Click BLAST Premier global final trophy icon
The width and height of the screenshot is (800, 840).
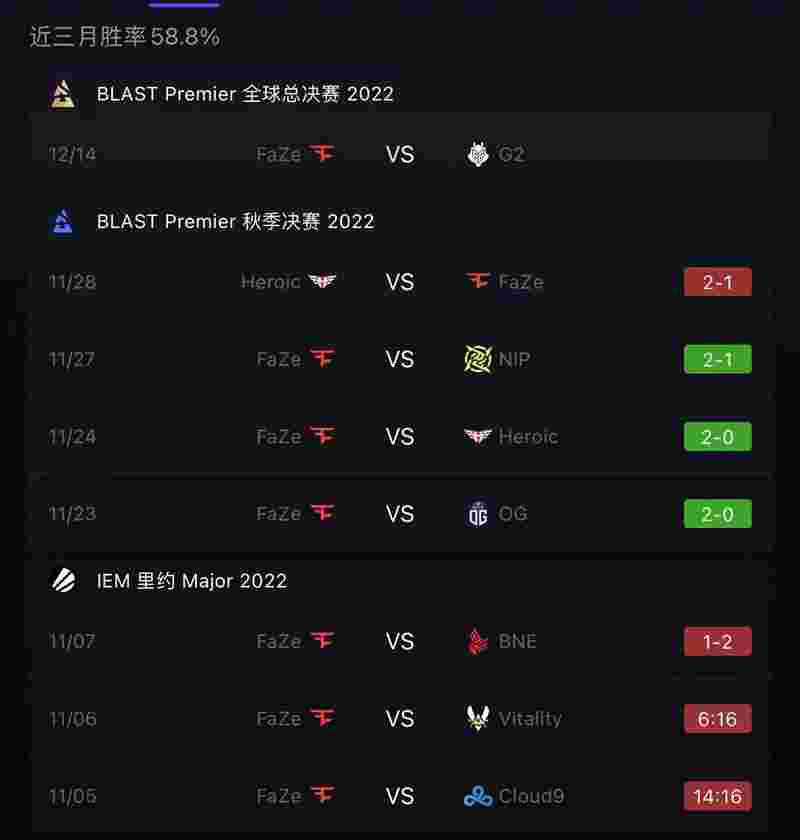point(63,94)
